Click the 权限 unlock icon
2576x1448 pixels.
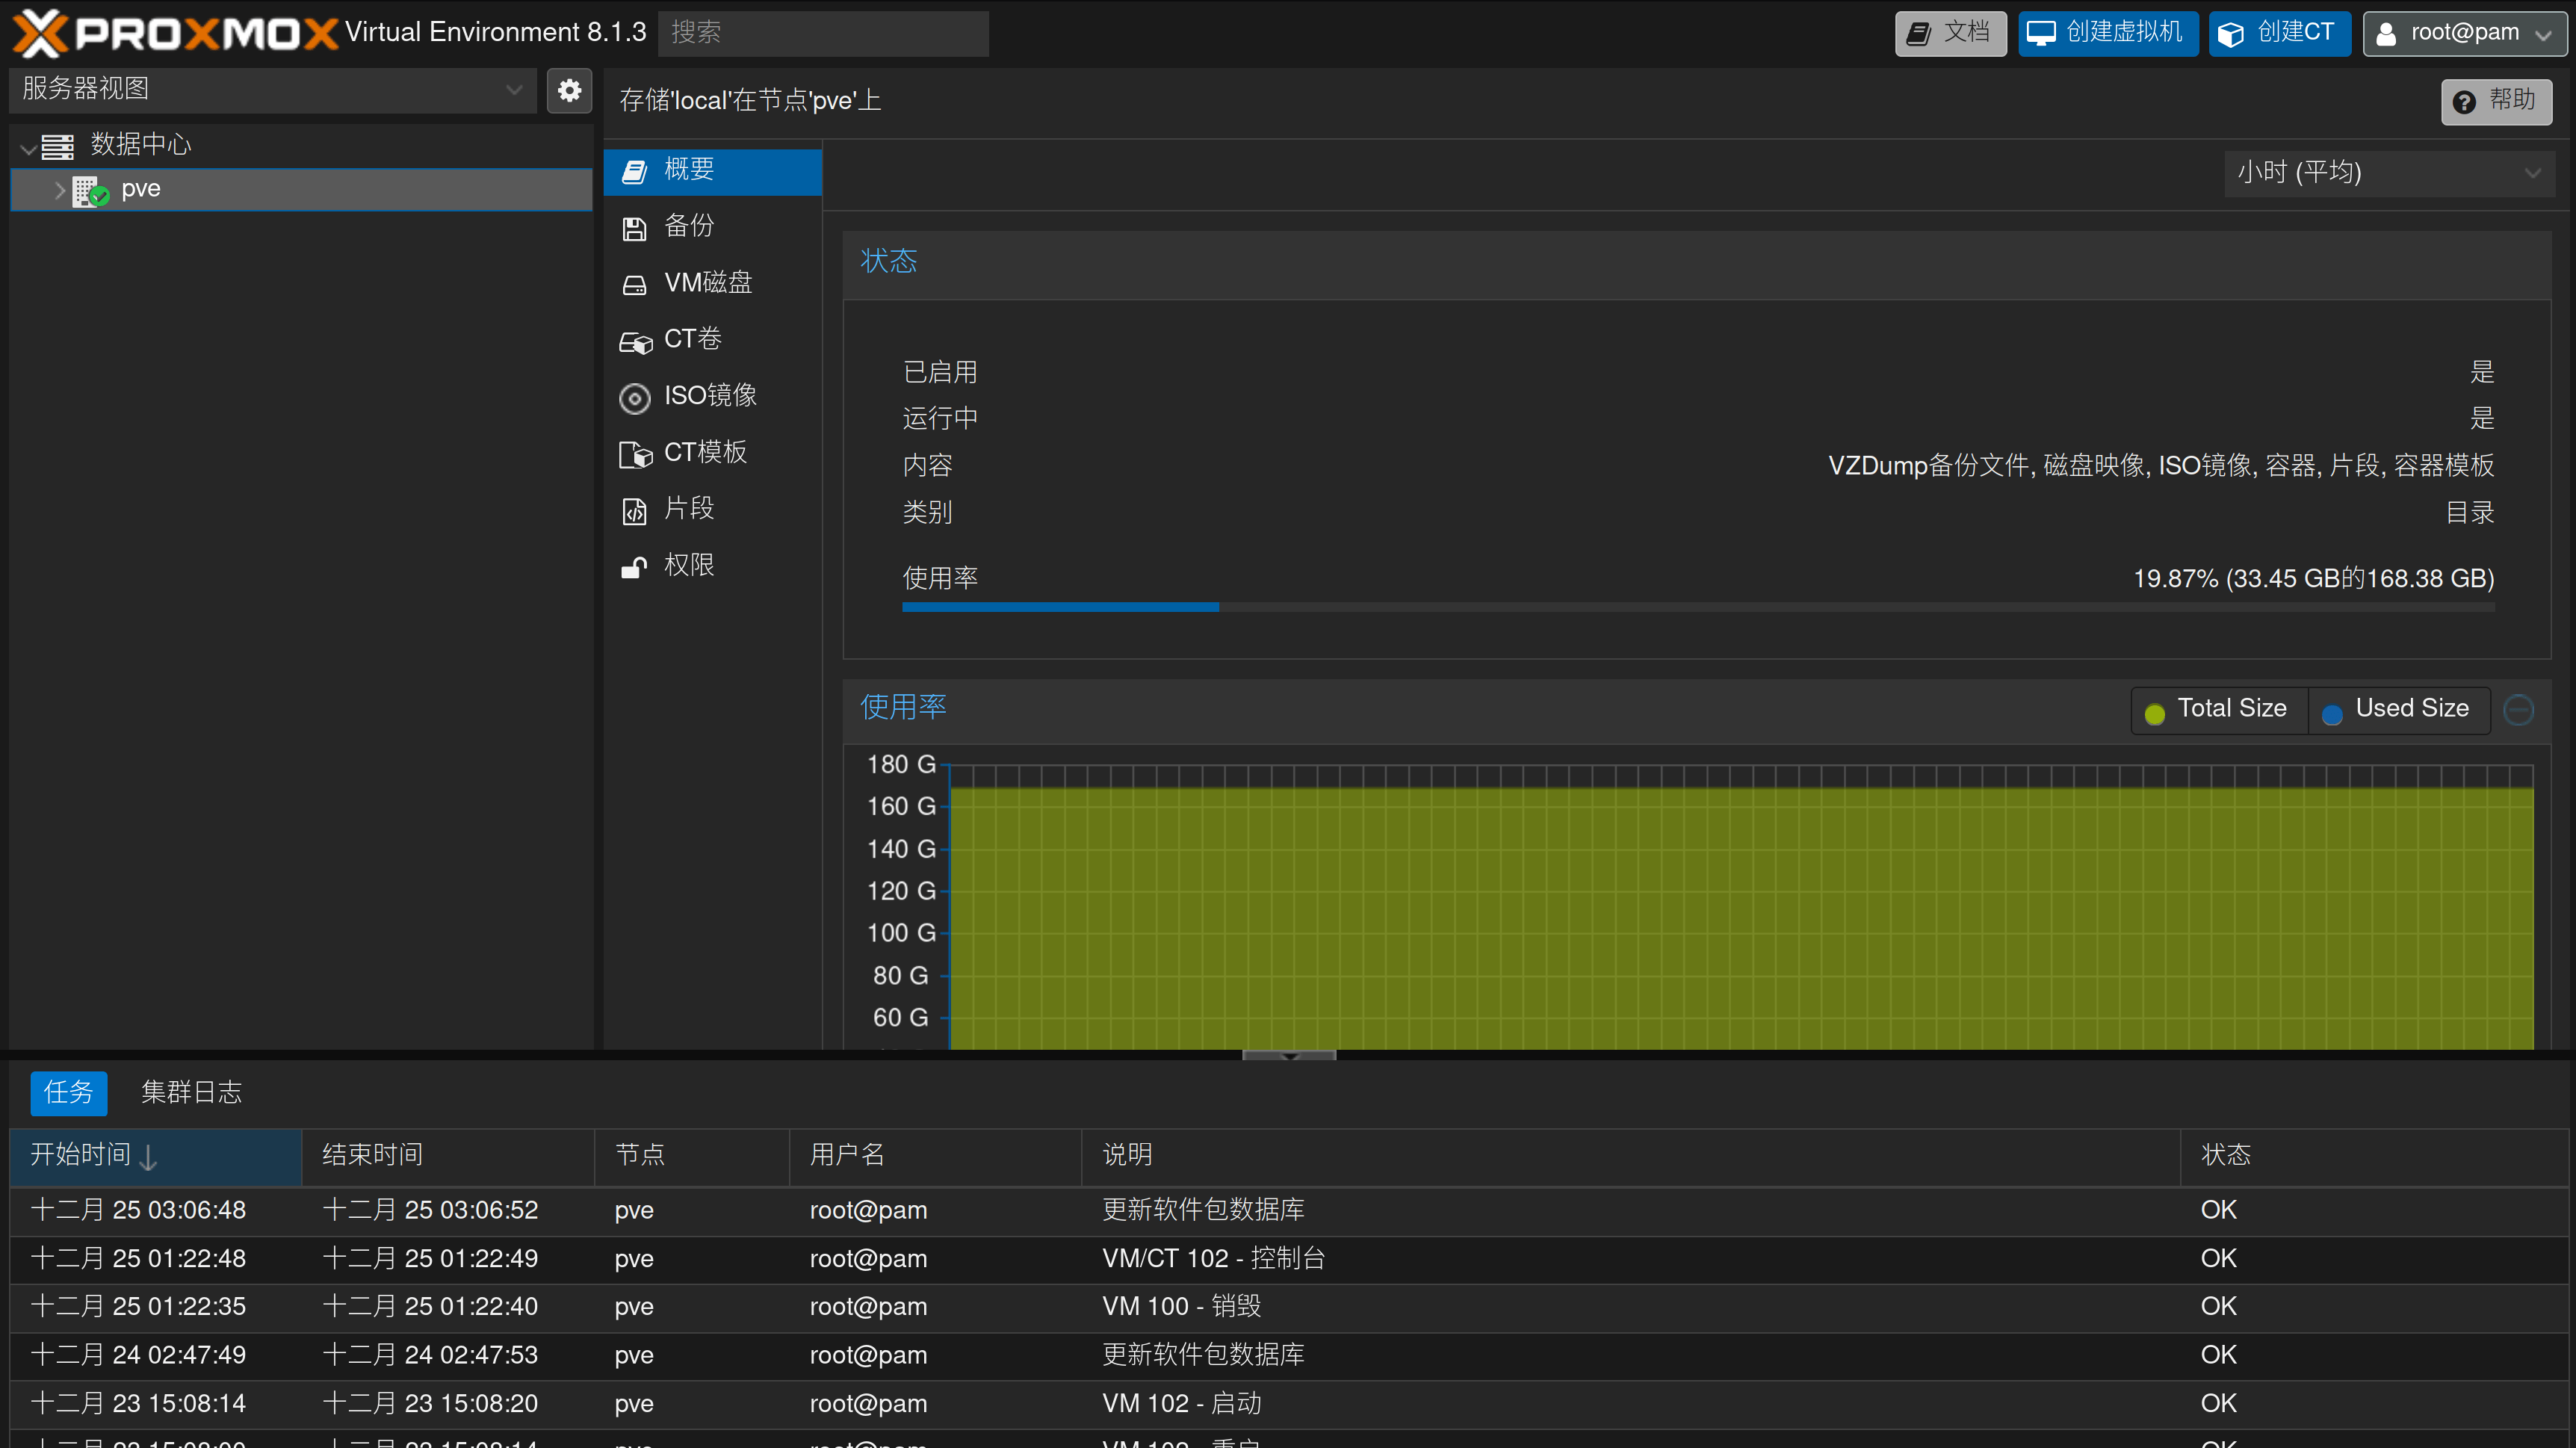point(634,567)
